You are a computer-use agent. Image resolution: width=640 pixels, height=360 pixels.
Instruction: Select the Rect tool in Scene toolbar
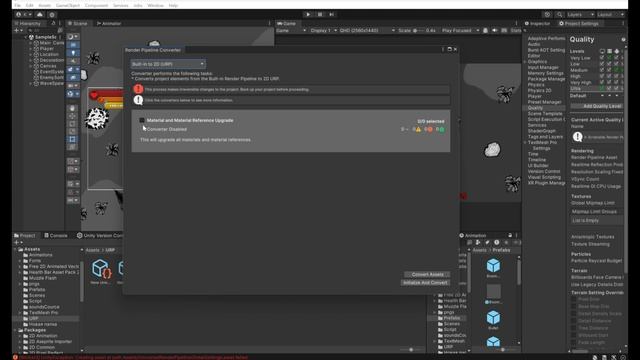coord(73,139)
